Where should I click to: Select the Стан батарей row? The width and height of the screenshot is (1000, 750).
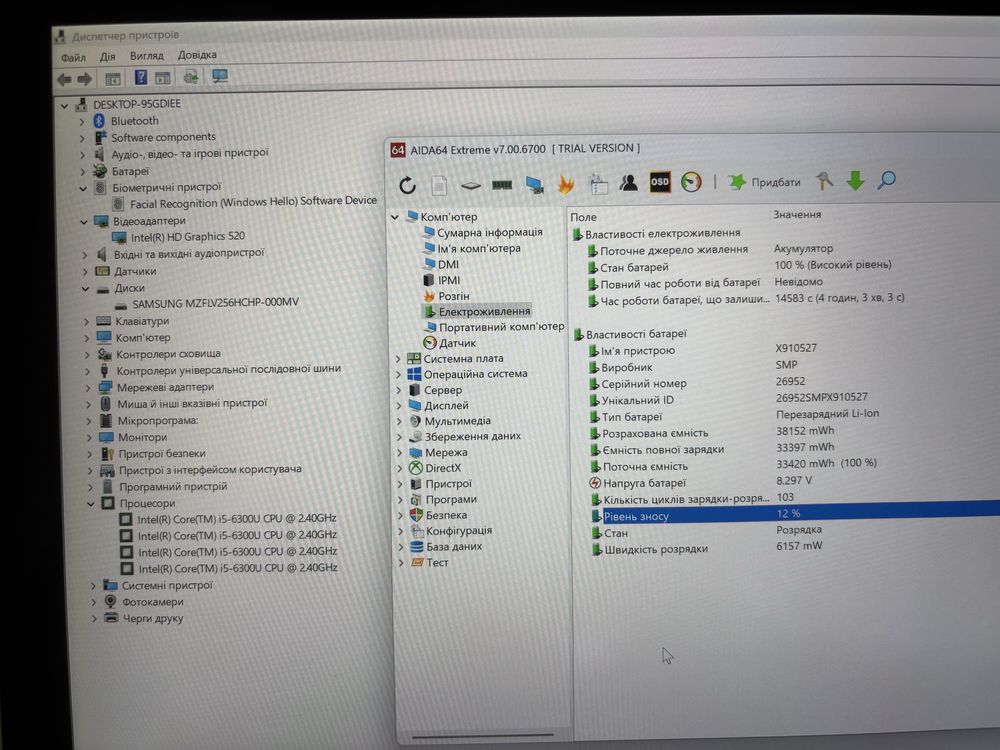point(634,268)
